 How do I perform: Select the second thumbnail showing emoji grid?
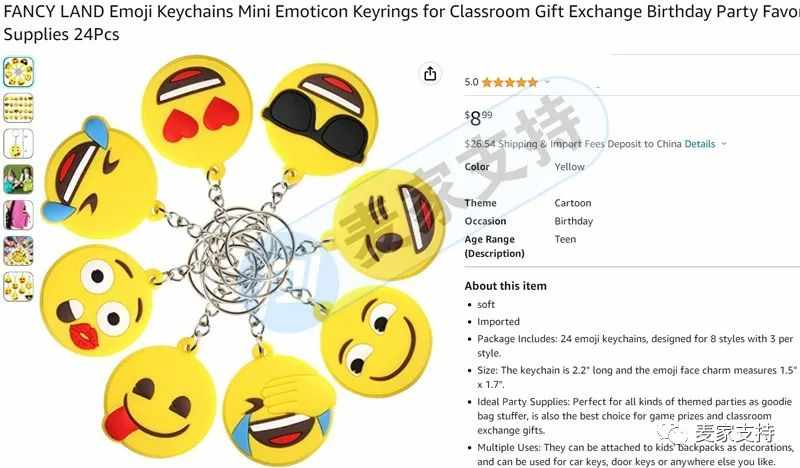(18, 108)
